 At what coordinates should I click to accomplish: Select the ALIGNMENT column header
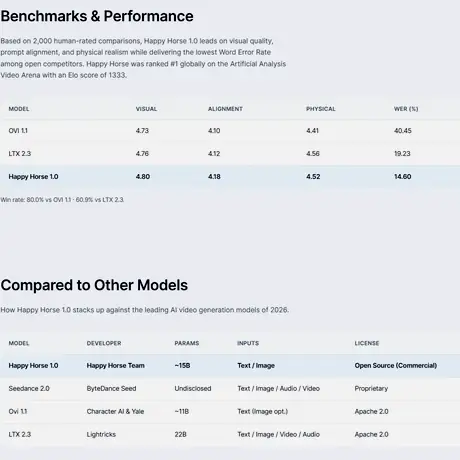click(x=225, y=109)
